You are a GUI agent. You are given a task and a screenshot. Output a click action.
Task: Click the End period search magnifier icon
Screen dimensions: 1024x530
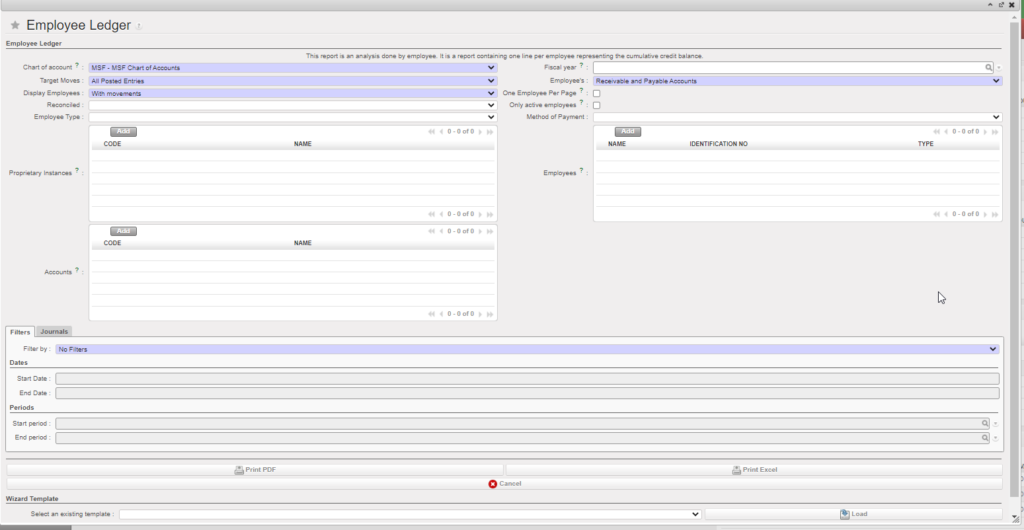point(986,438)
